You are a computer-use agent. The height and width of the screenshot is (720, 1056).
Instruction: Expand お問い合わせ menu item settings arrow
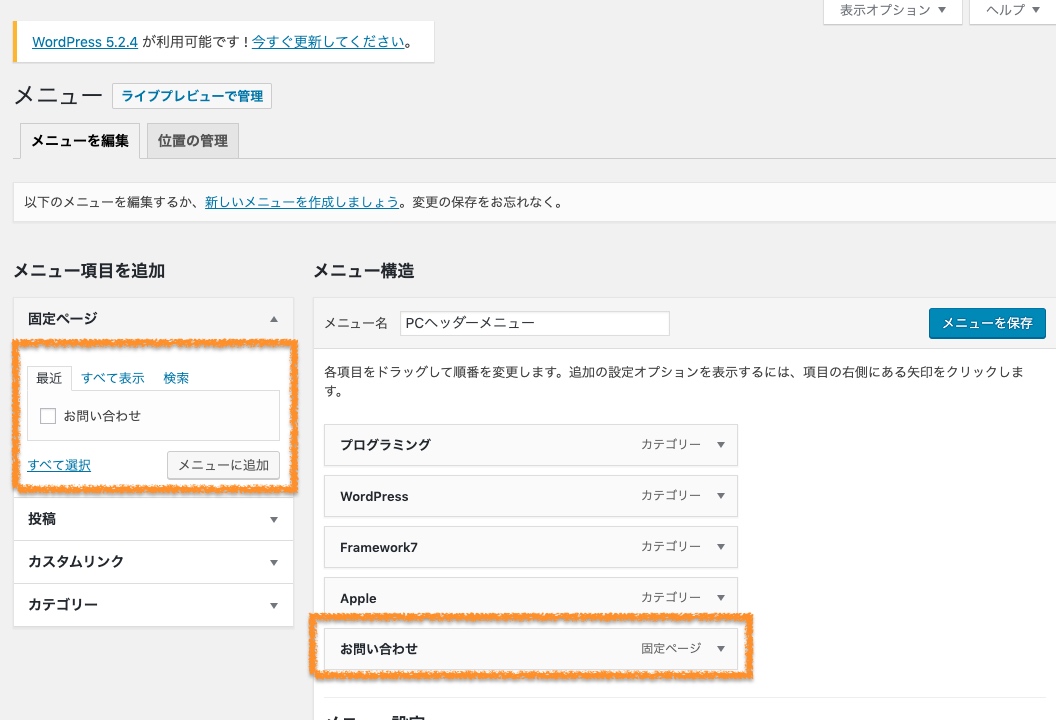[x=720, y=649]
